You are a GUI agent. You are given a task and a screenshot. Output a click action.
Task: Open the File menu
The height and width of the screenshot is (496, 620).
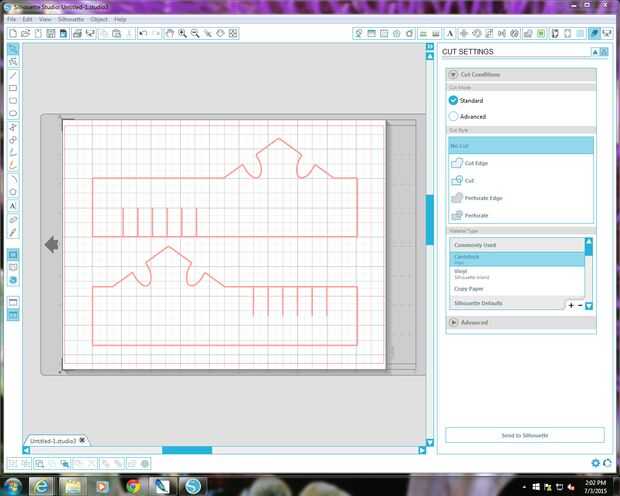pos(11,19)
